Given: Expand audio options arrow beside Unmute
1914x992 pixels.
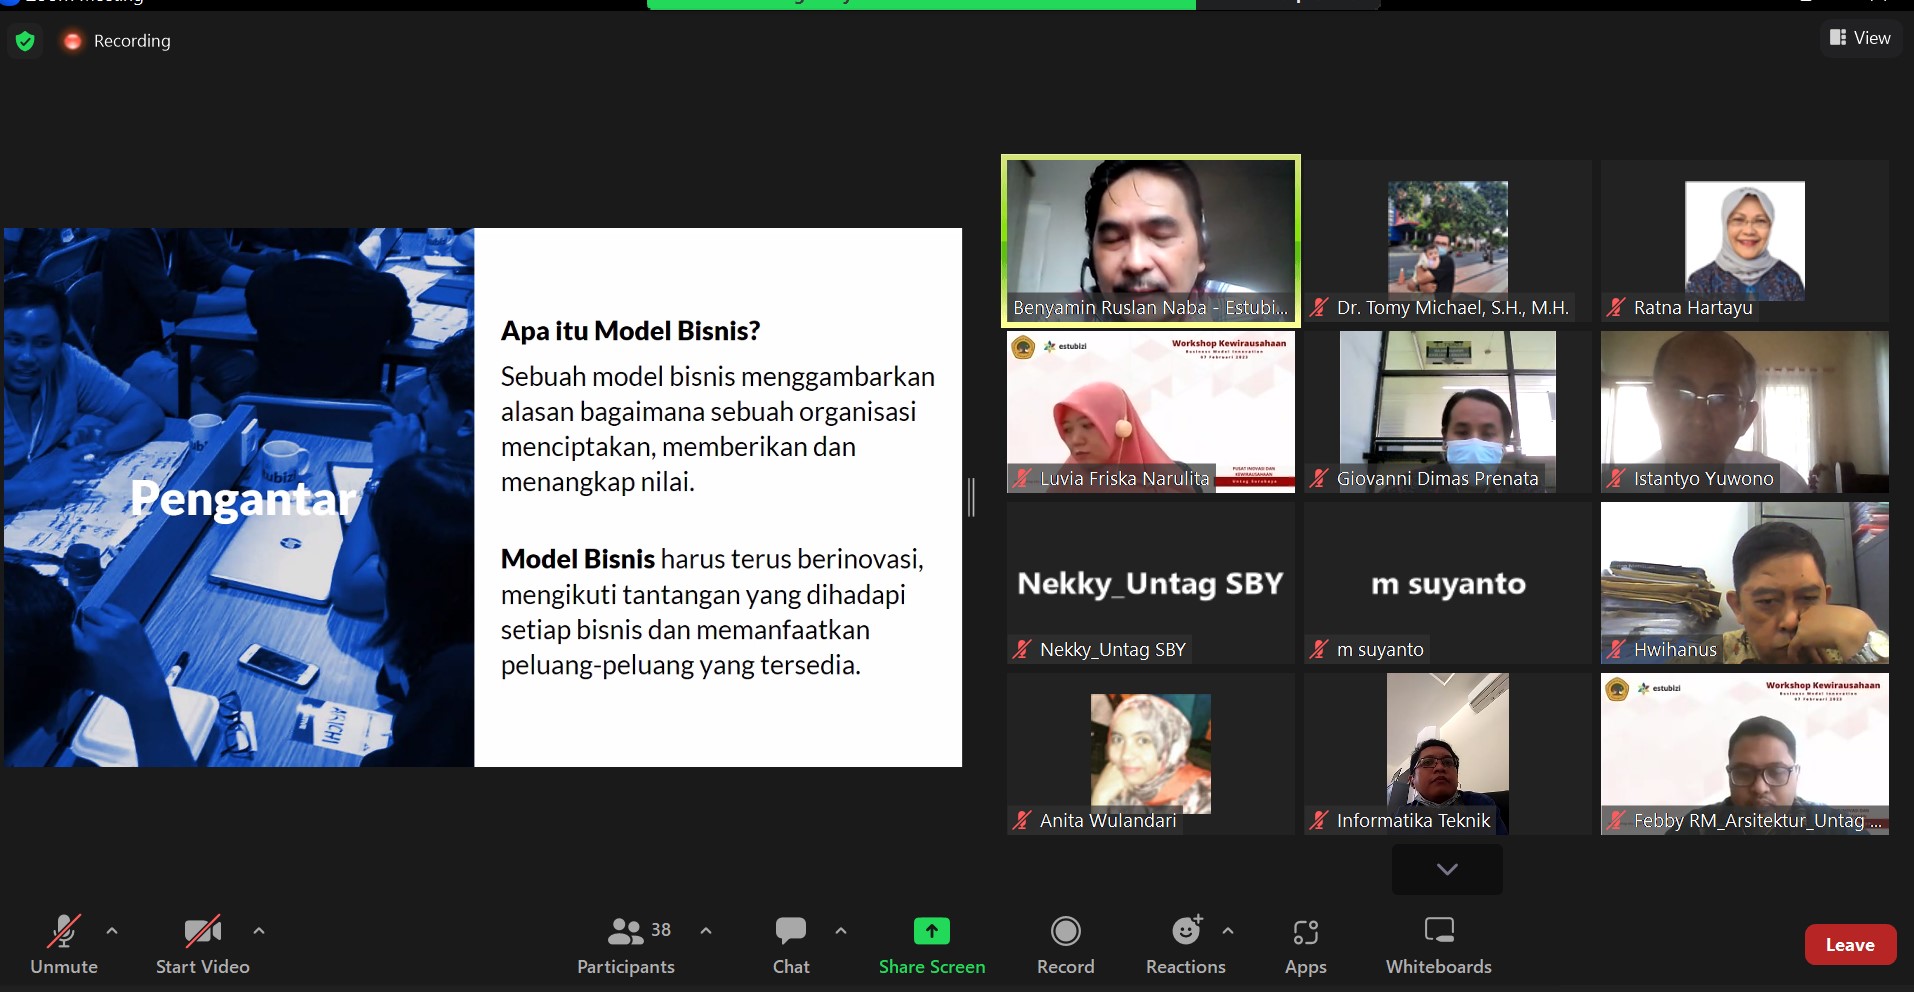Looking at the screenshot, I should click(112, 931).
